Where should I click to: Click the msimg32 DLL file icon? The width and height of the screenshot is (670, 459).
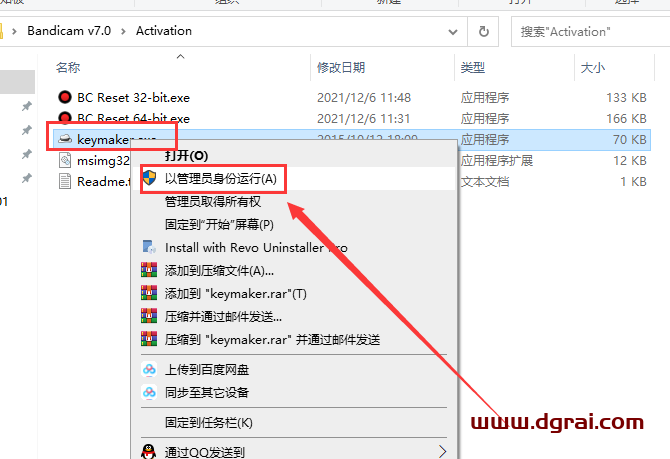tap(65, 160)
